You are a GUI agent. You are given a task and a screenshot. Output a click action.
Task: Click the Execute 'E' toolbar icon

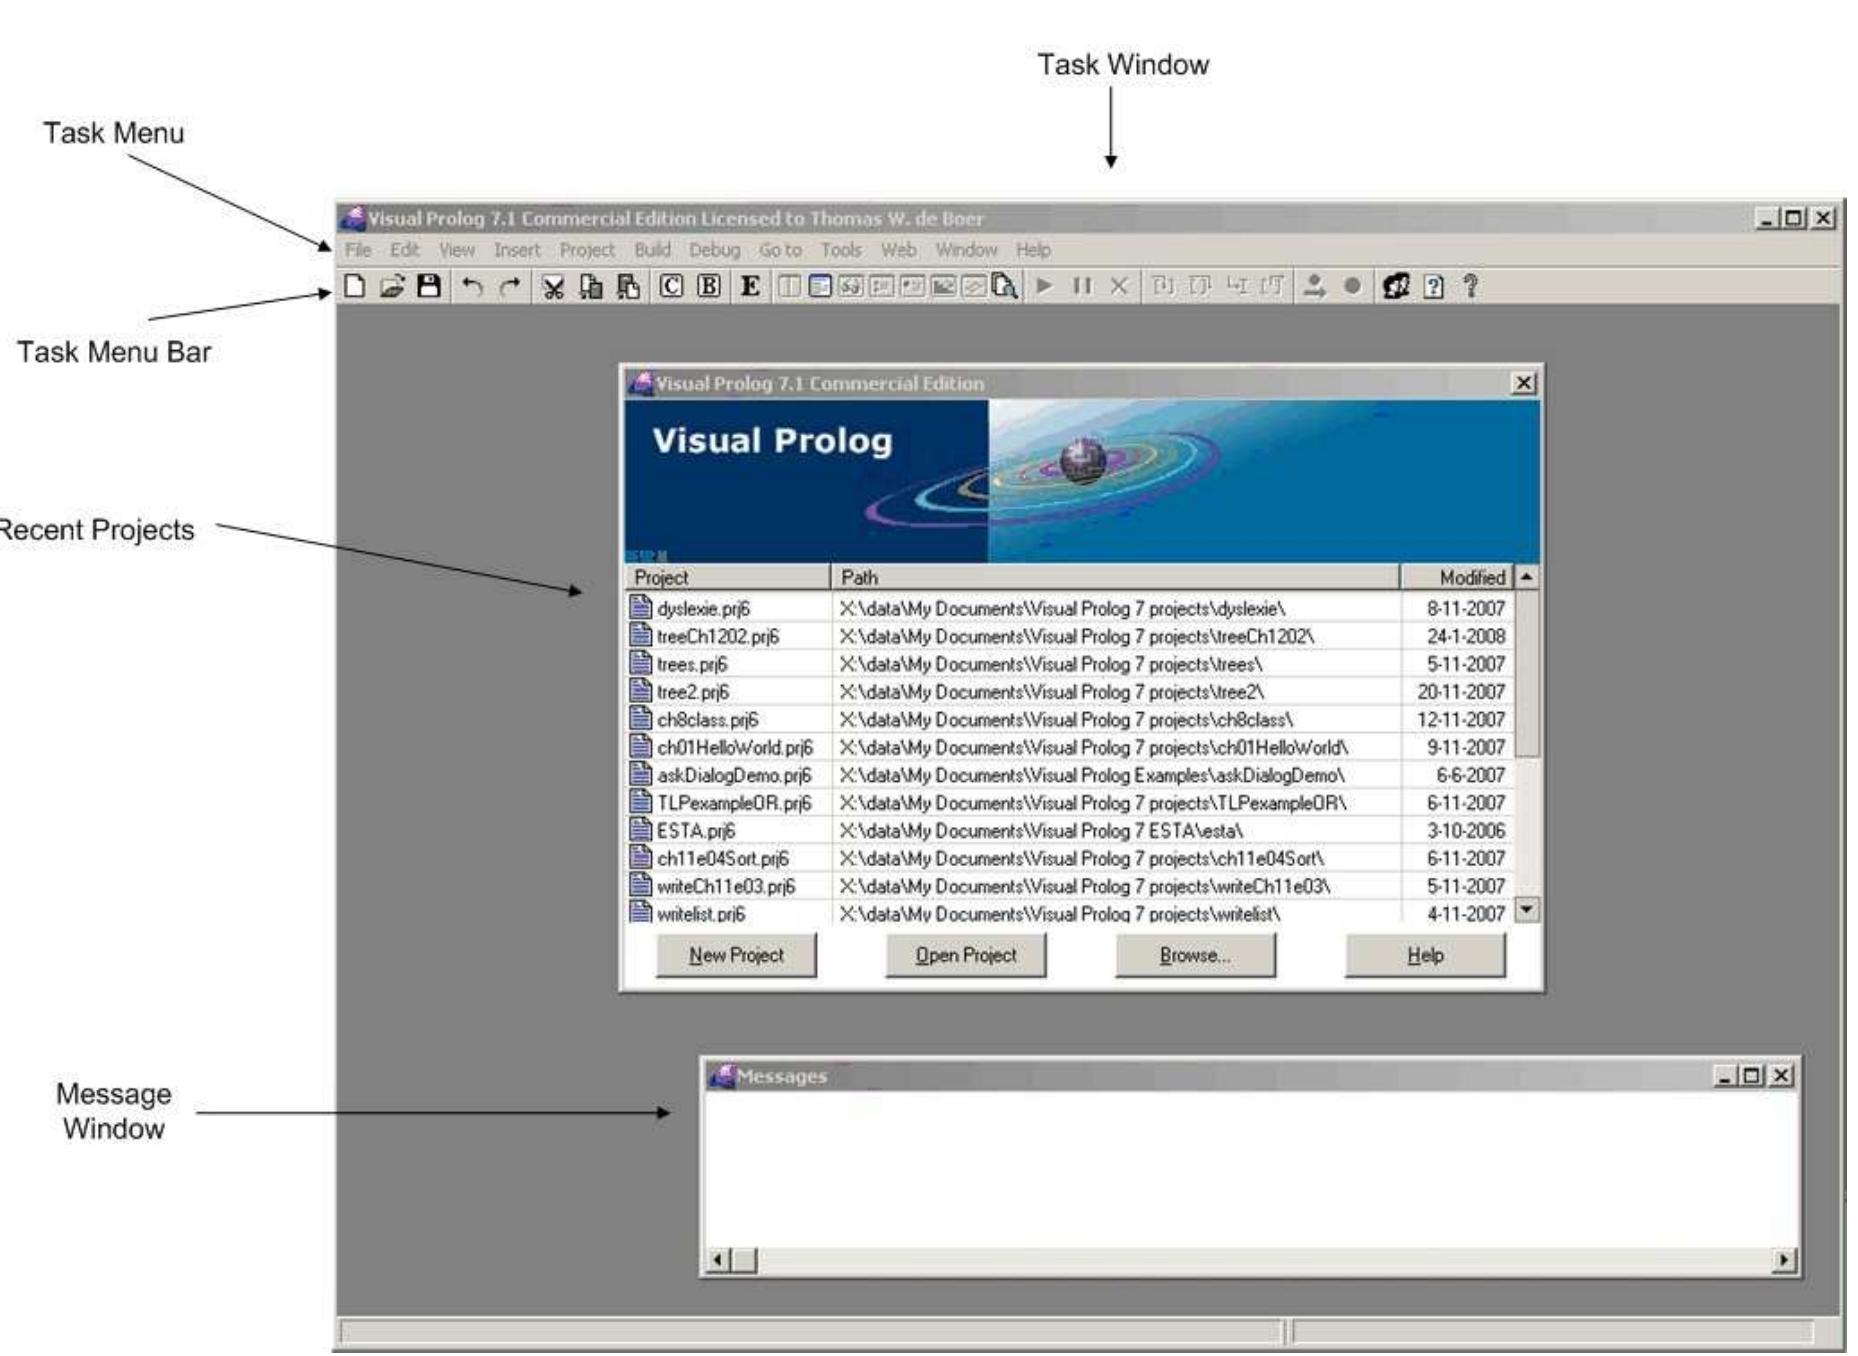coord(749,287)
